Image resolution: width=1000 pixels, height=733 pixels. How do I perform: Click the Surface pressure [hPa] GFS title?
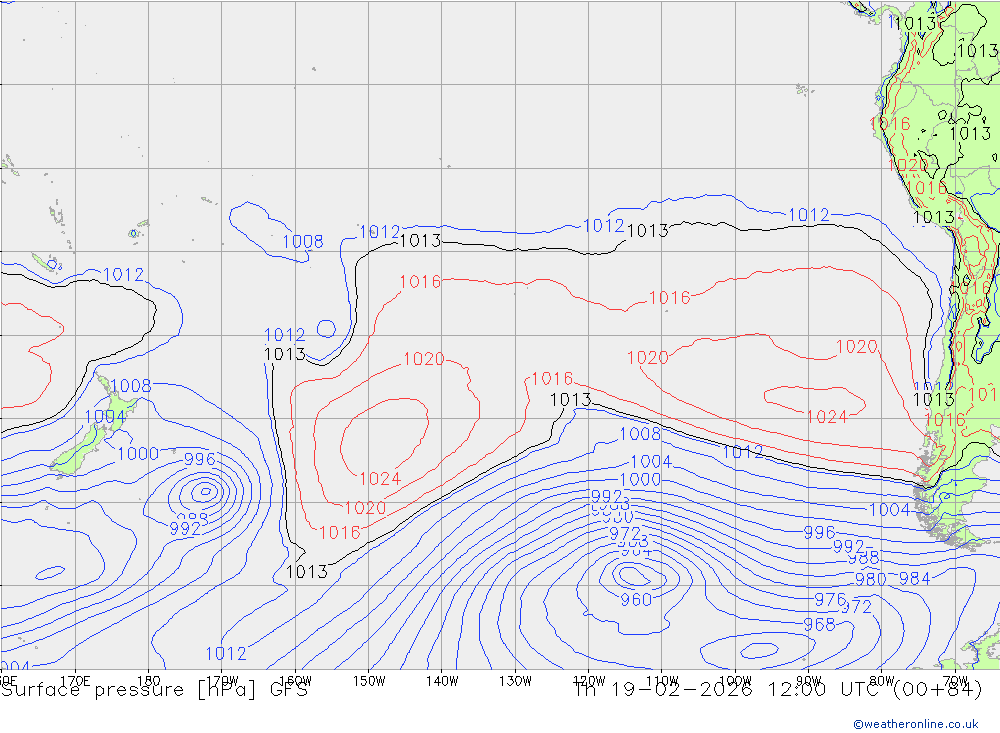[x=154, y=689]
